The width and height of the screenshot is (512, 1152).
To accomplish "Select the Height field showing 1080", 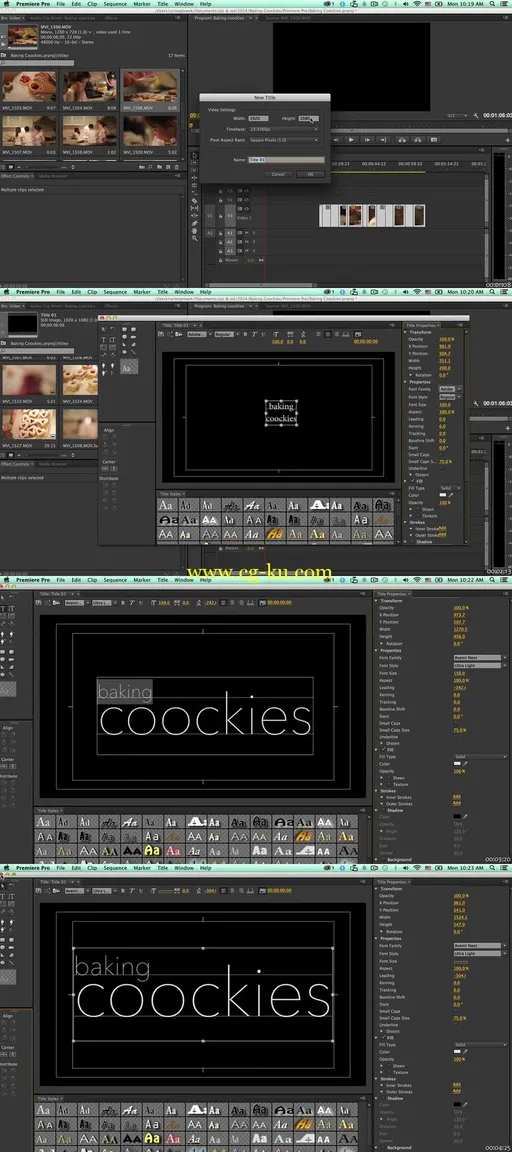I will [309, 118].
